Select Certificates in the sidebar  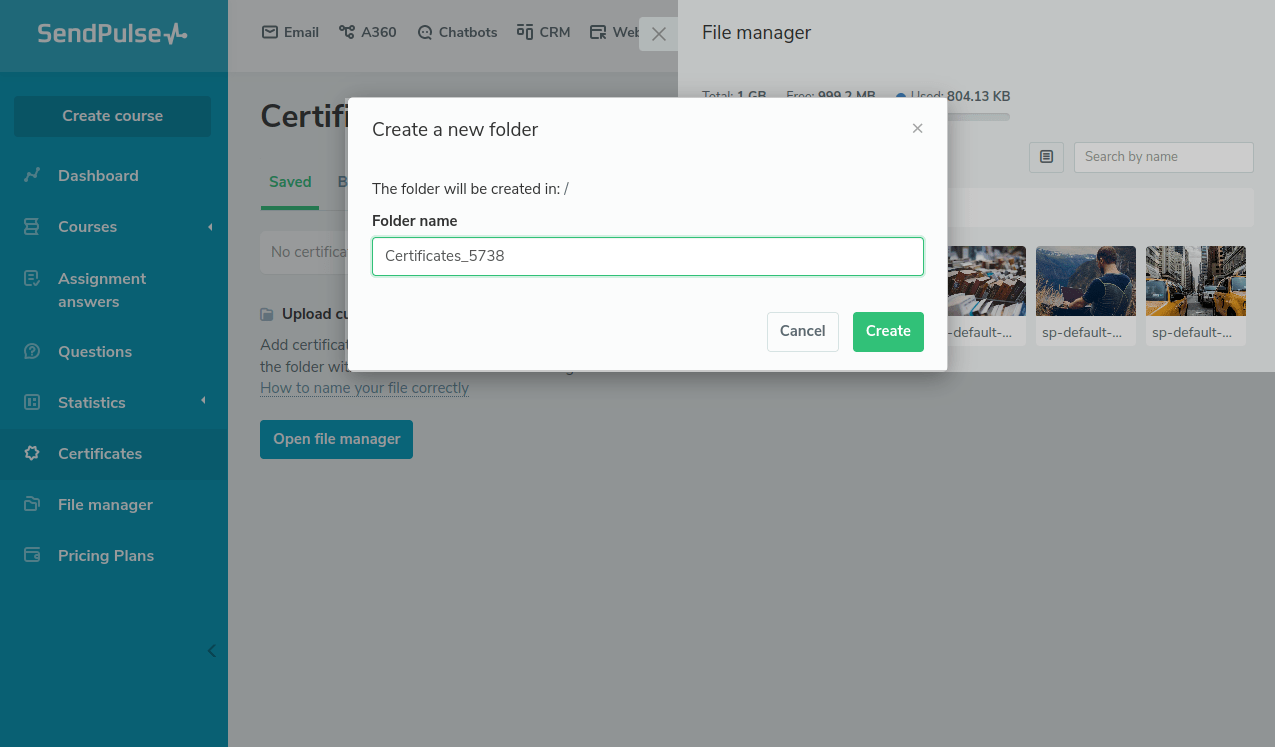point(114,453)
